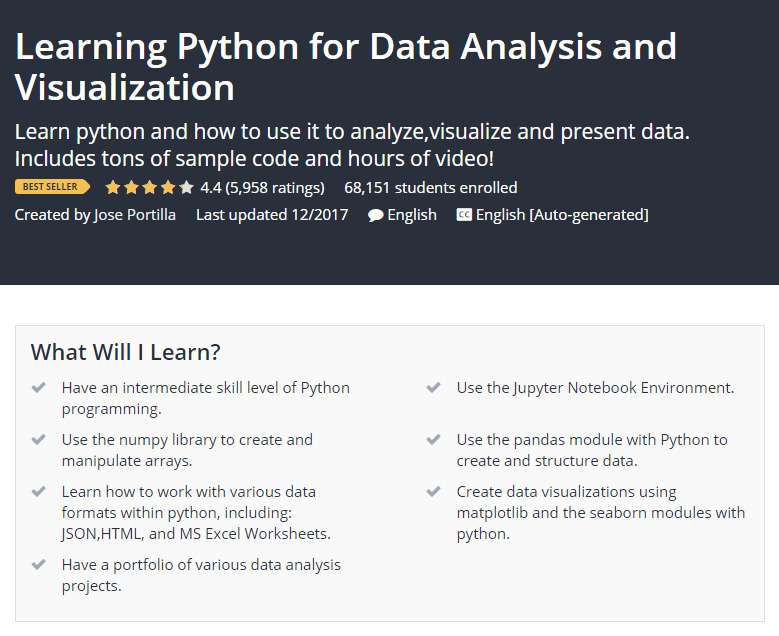Click the CC closed captions icon

pos(464,215)
